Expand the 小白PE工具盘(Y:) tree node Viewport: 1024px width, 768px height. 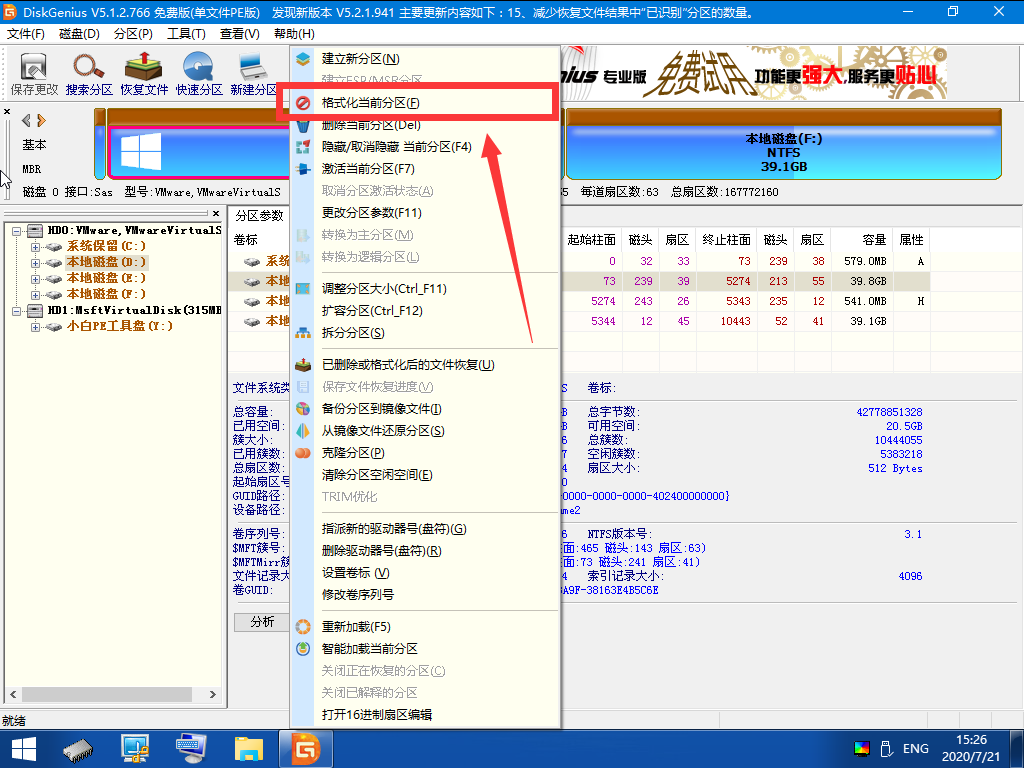pyautogui.click(x=36, y=326)
